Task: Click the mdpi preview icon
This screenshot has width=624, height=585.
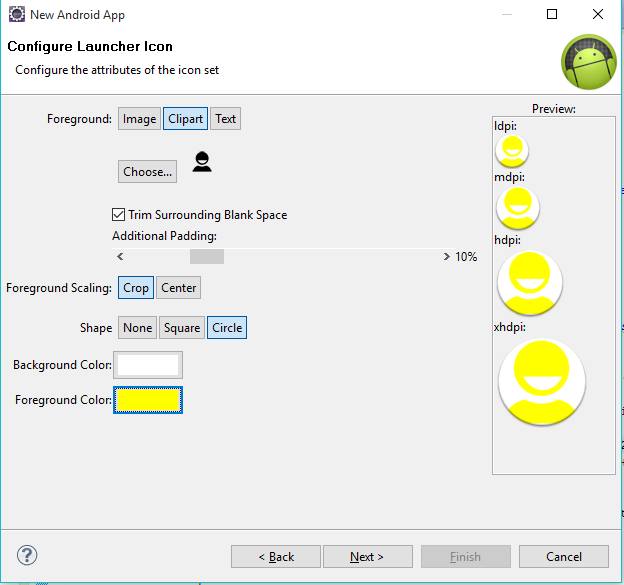Action: pyautogui.click(x=518, y=208)
